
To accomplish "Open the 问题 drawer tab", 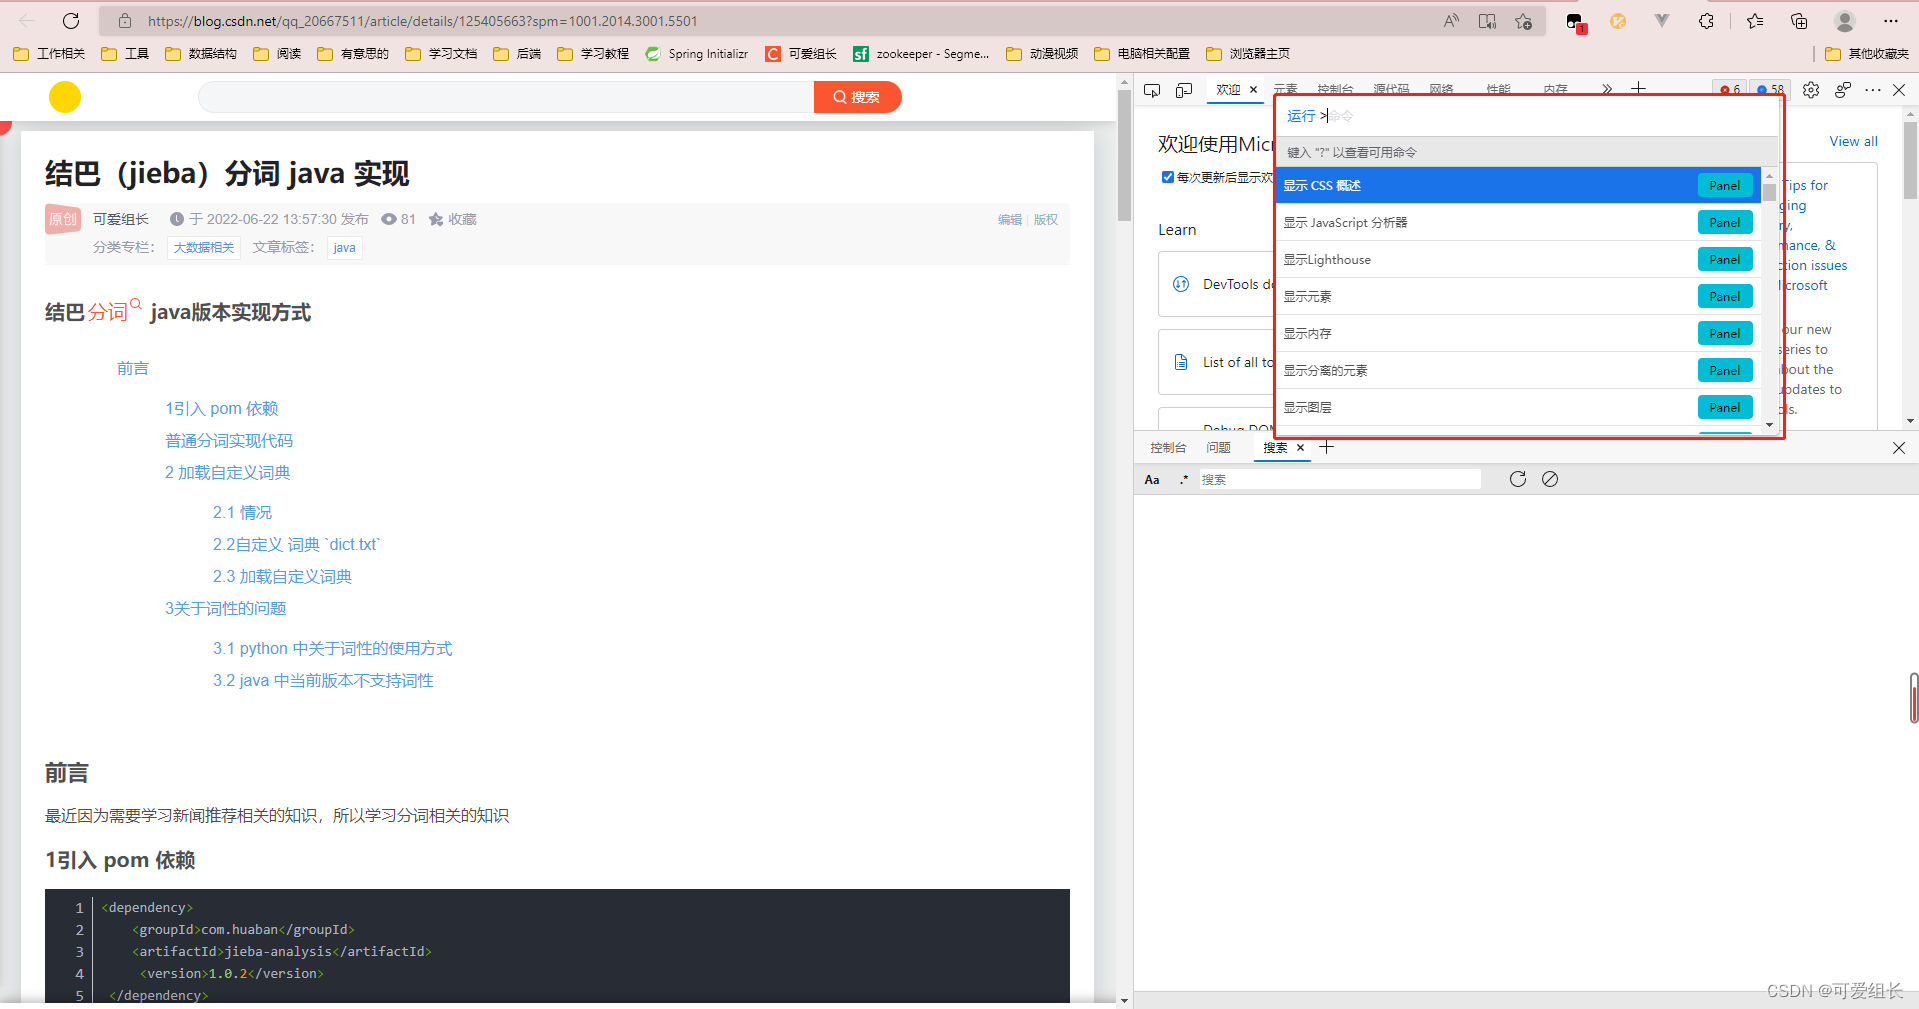I will click(1218, 448).
